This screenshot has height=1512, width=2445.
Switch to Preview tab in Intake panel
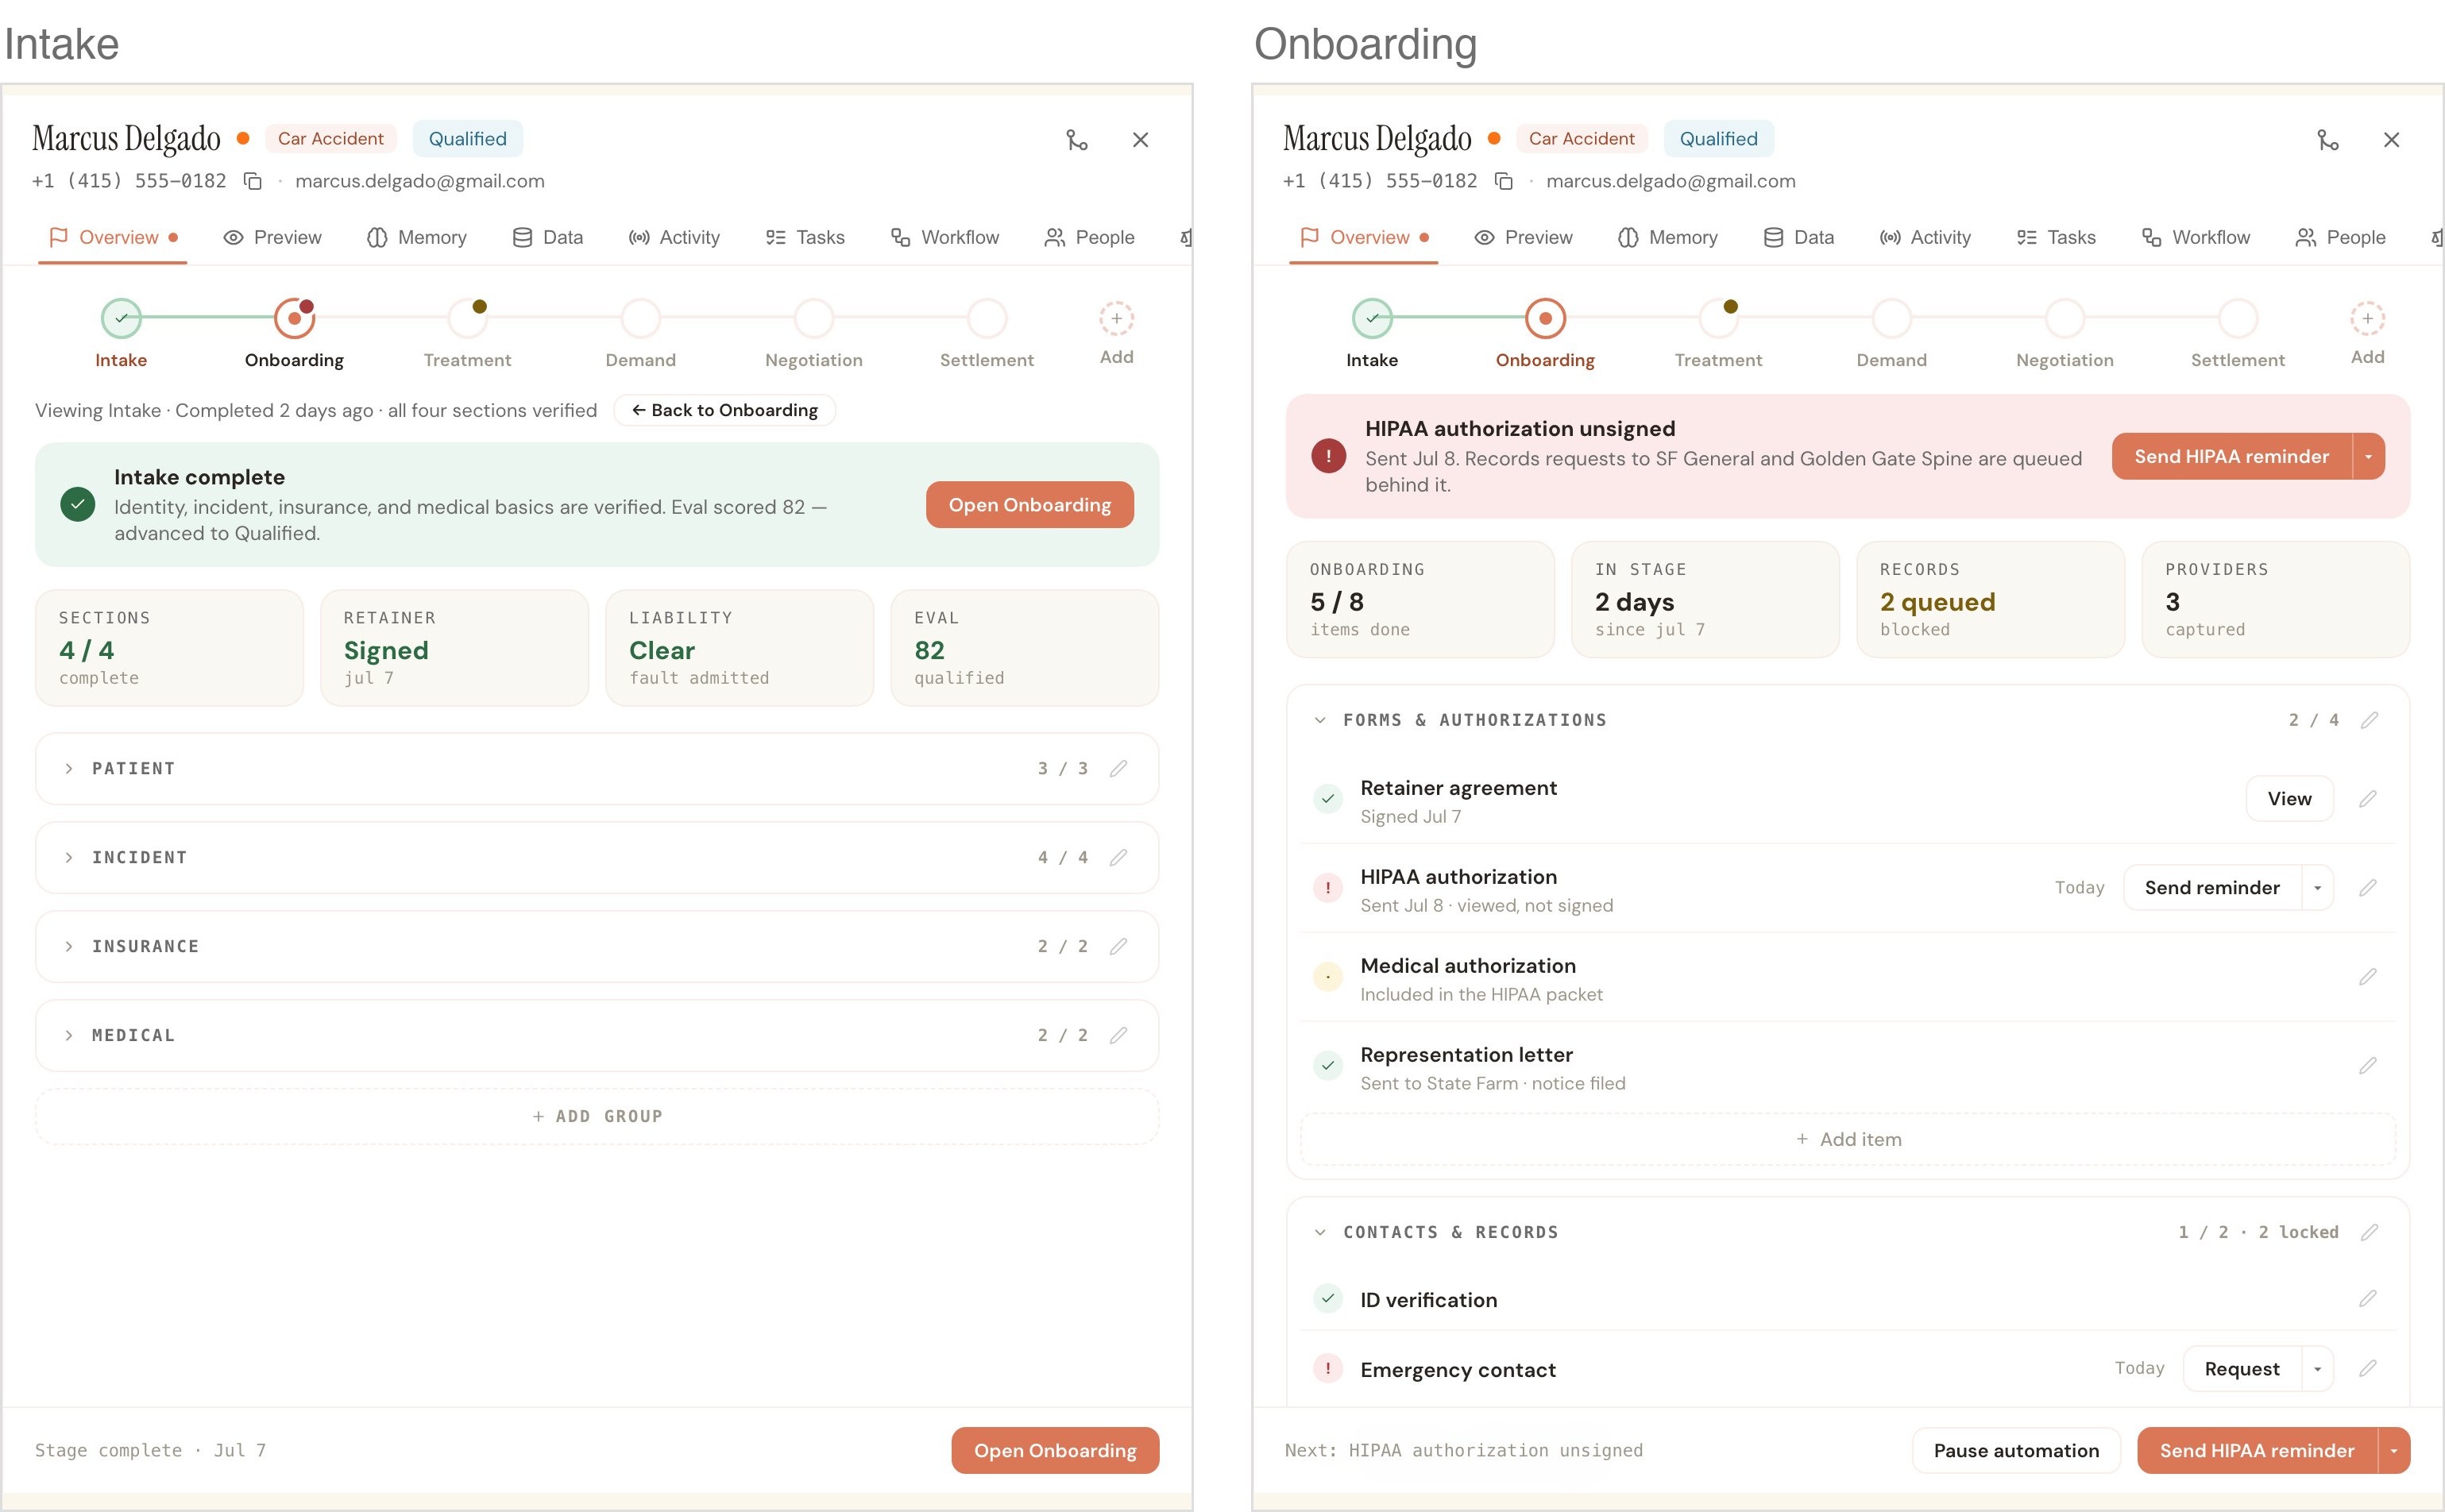(272, 237)
